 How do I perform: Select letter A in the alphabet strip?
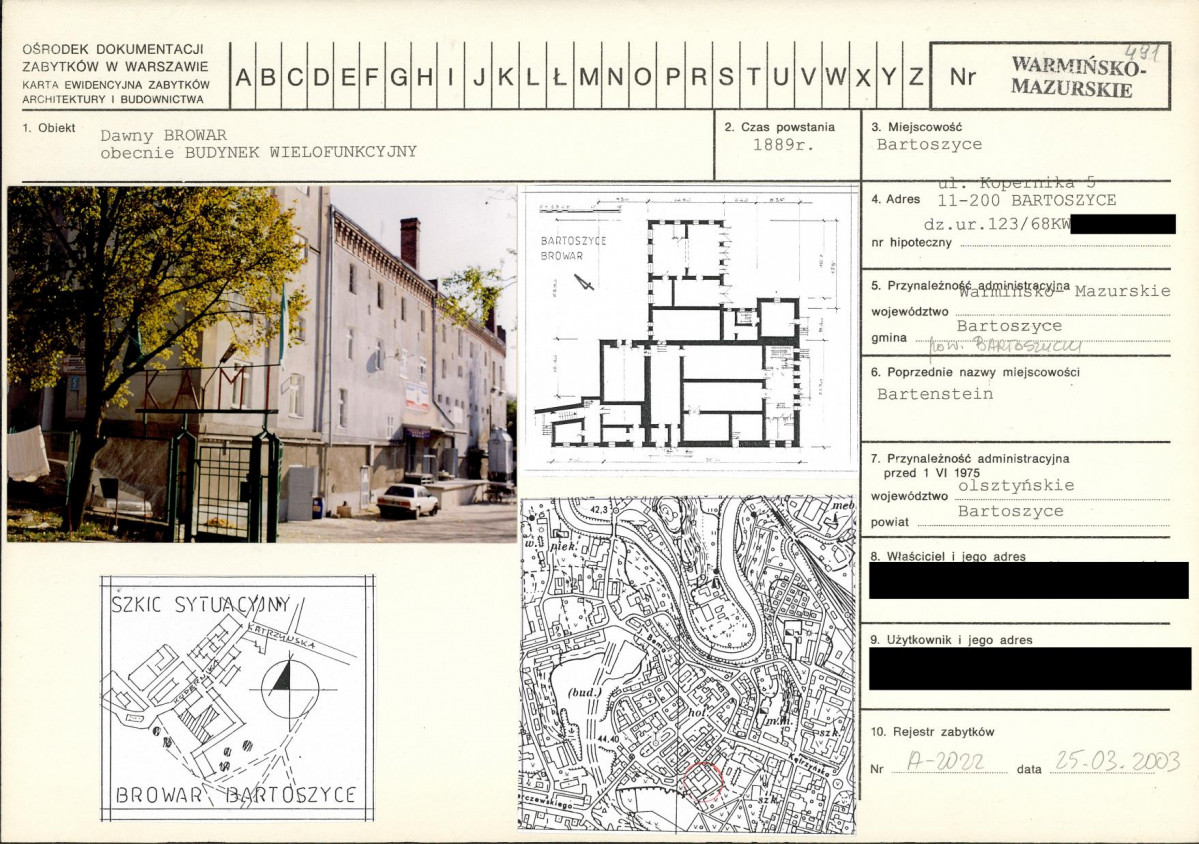coord(243,76)
